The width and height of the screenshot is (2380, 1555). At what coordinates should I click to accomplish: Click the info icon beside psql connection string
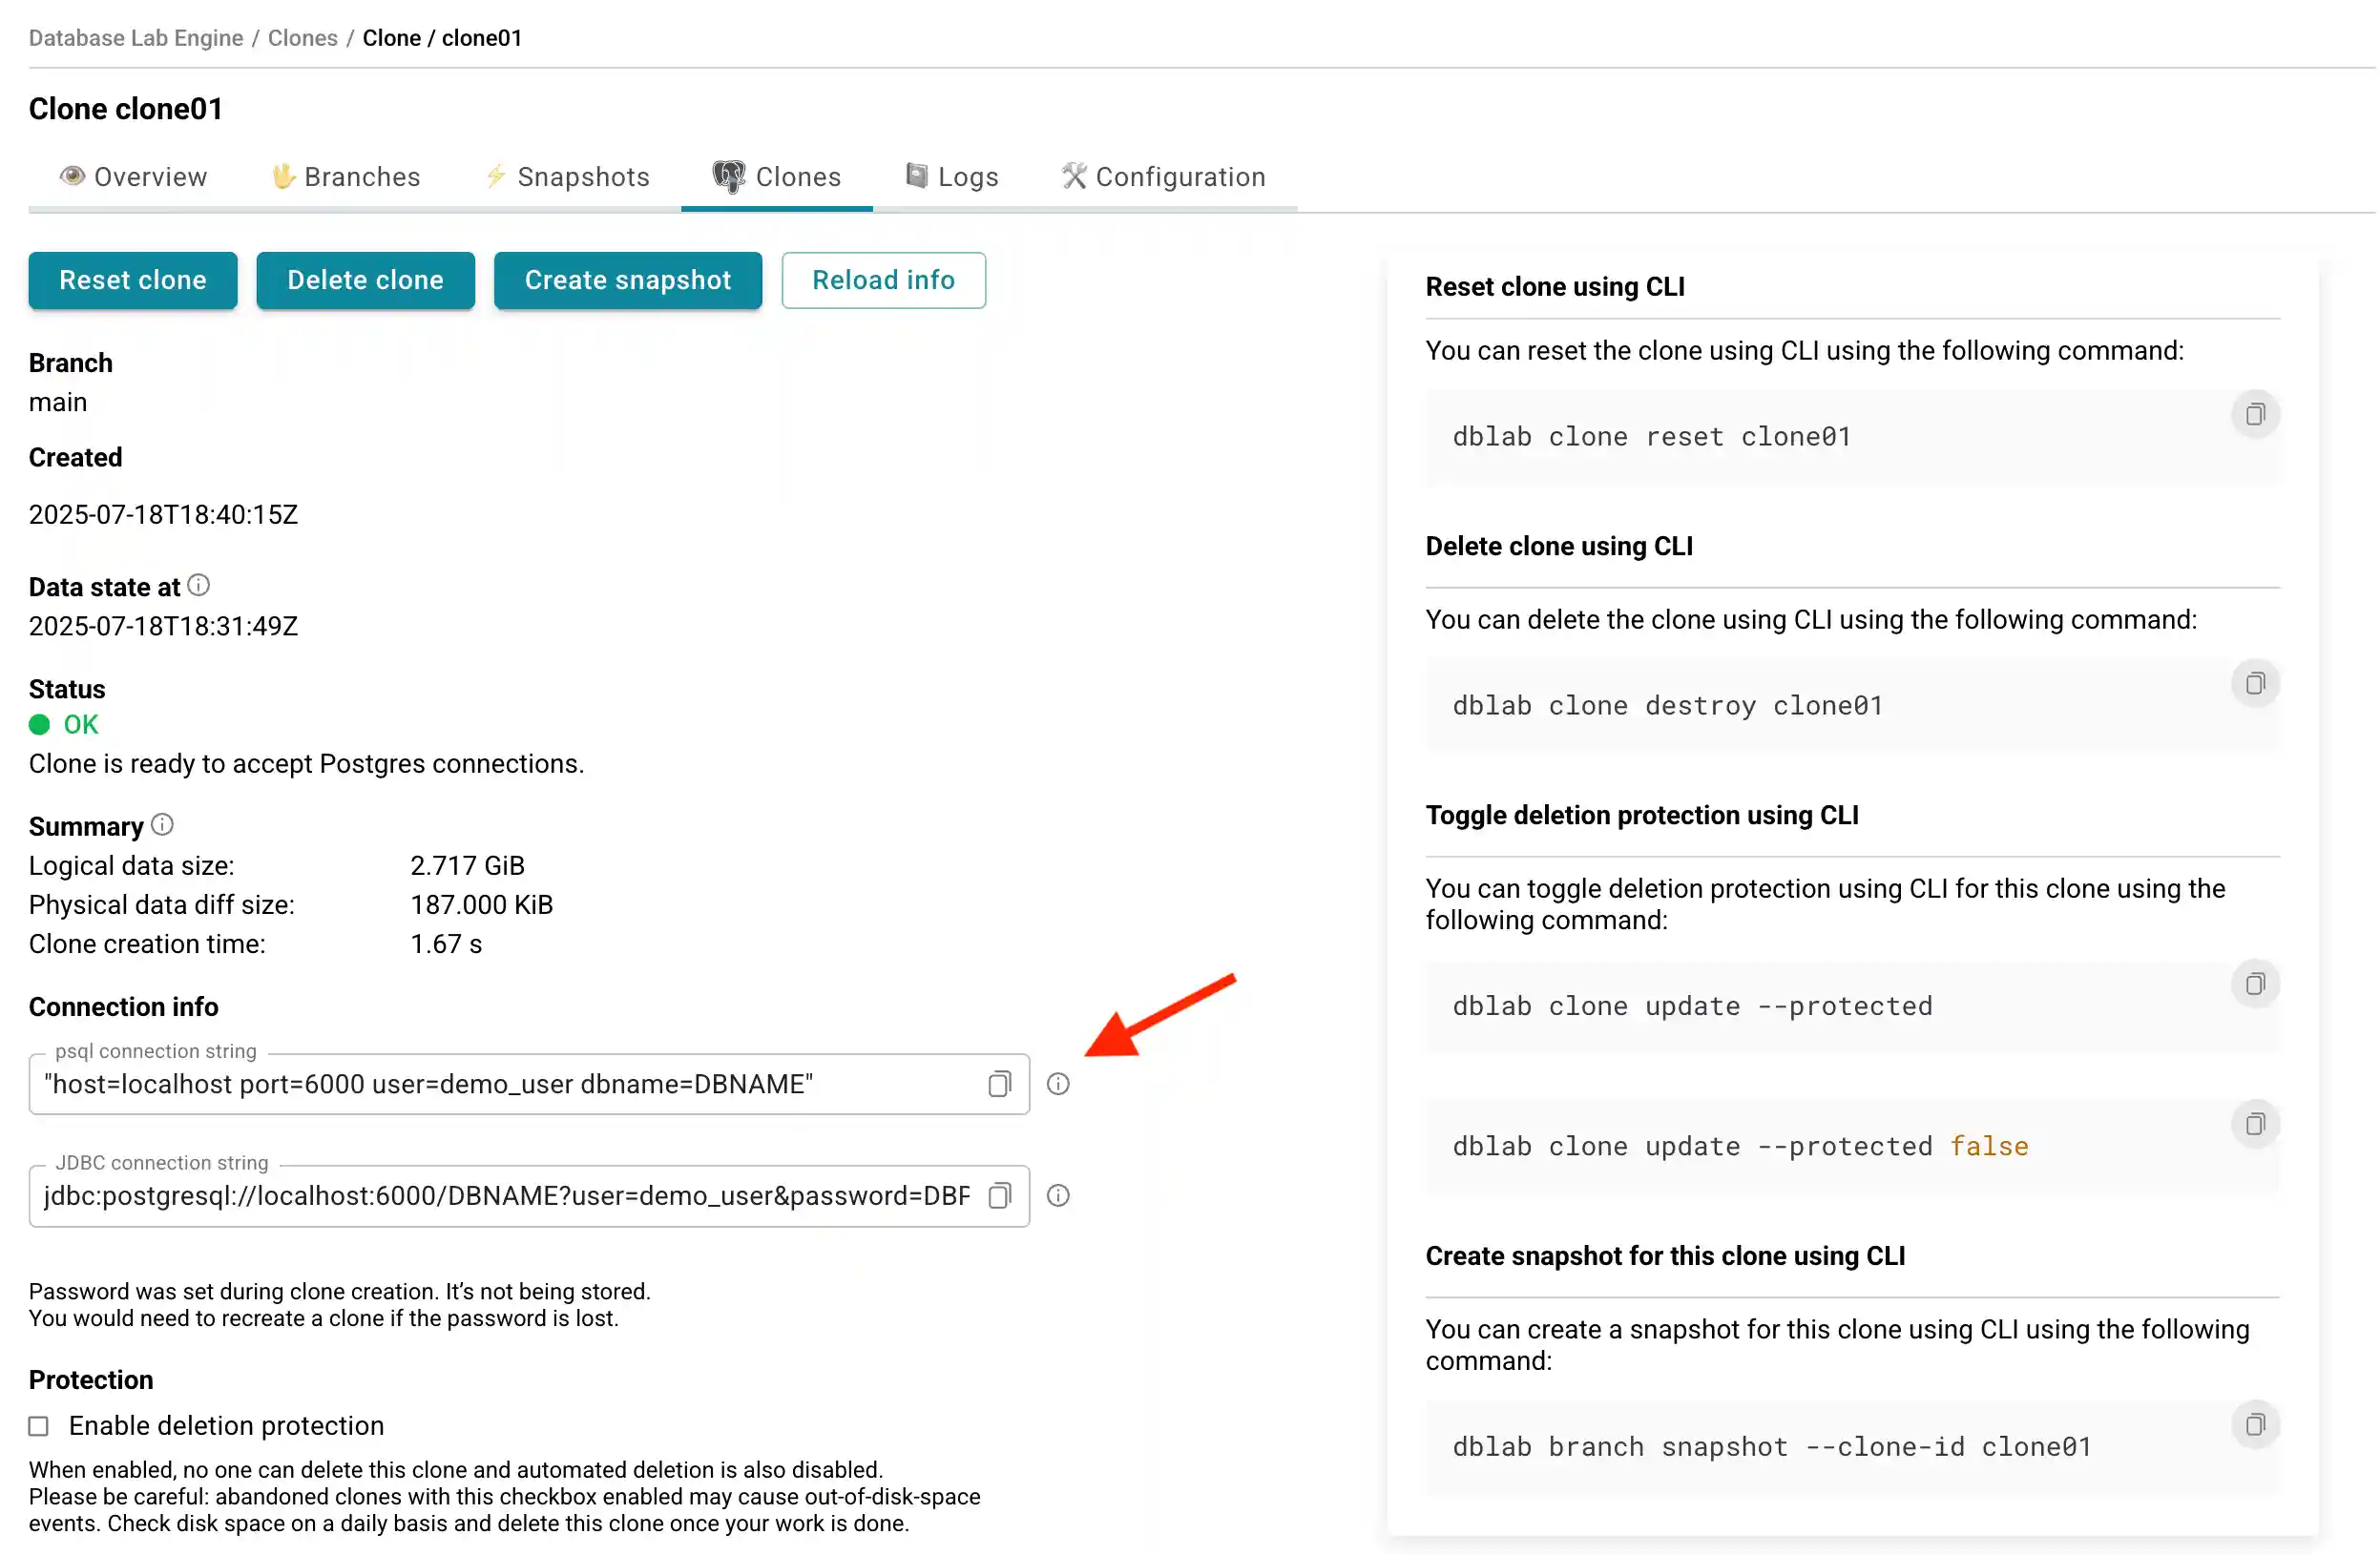pyautogui.click(x=1057, y=1084)
